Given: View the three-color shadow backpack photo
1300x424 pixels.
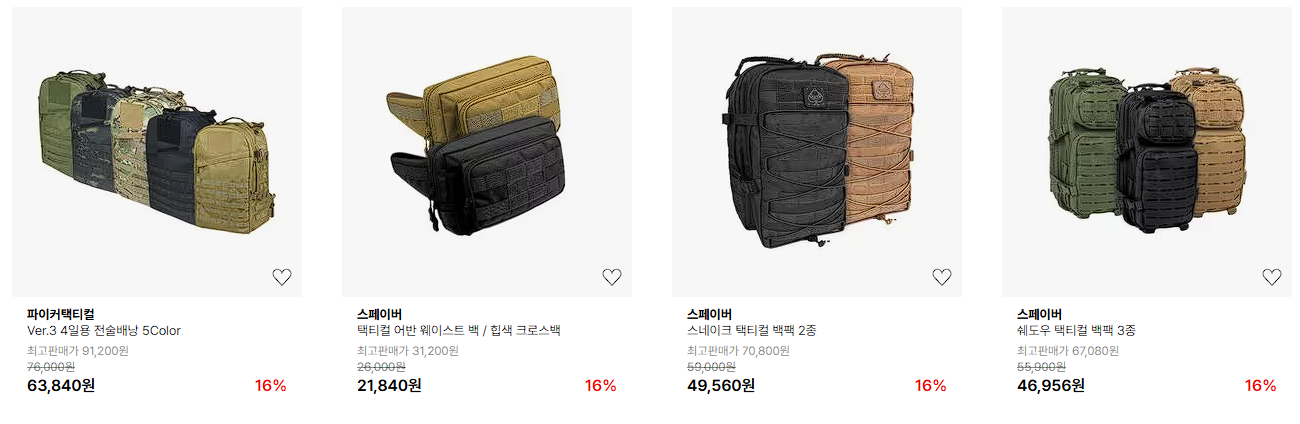Looking at the screenshot, I should [x=1147, y=152].
